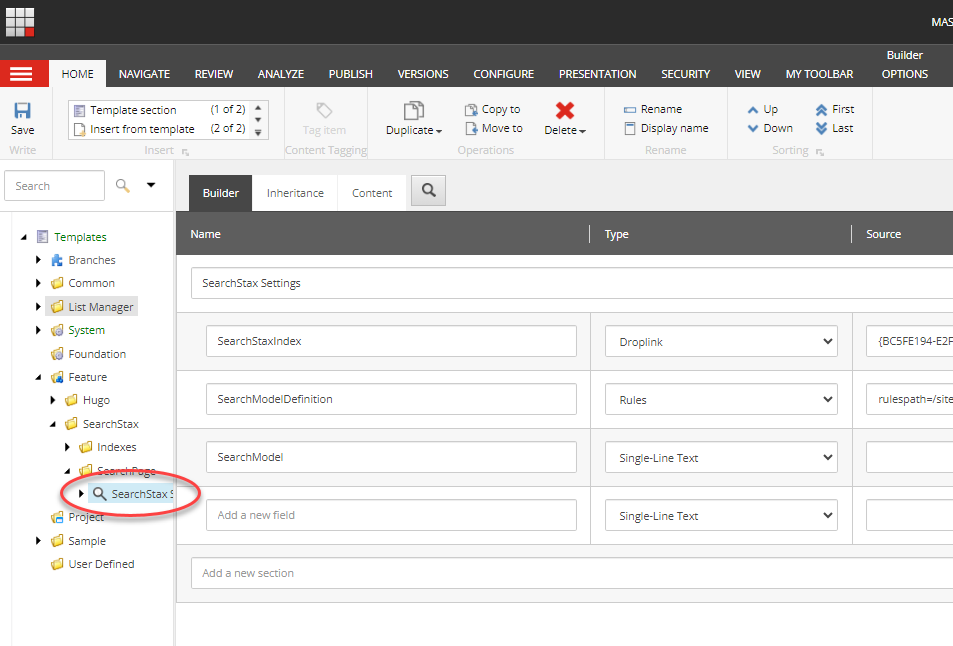Click the Display name icon
Screen dimensions: 953x646
tap(630, 128)
